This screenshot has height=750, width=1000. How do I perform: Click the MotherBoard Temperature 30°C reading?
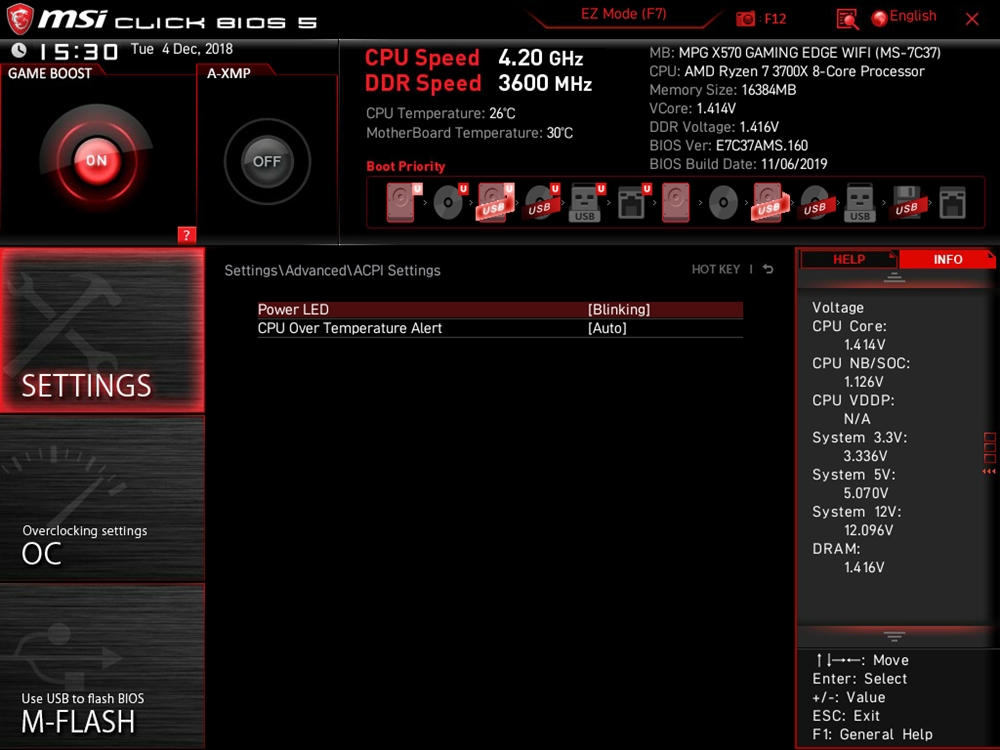click(x=469, y=133)
